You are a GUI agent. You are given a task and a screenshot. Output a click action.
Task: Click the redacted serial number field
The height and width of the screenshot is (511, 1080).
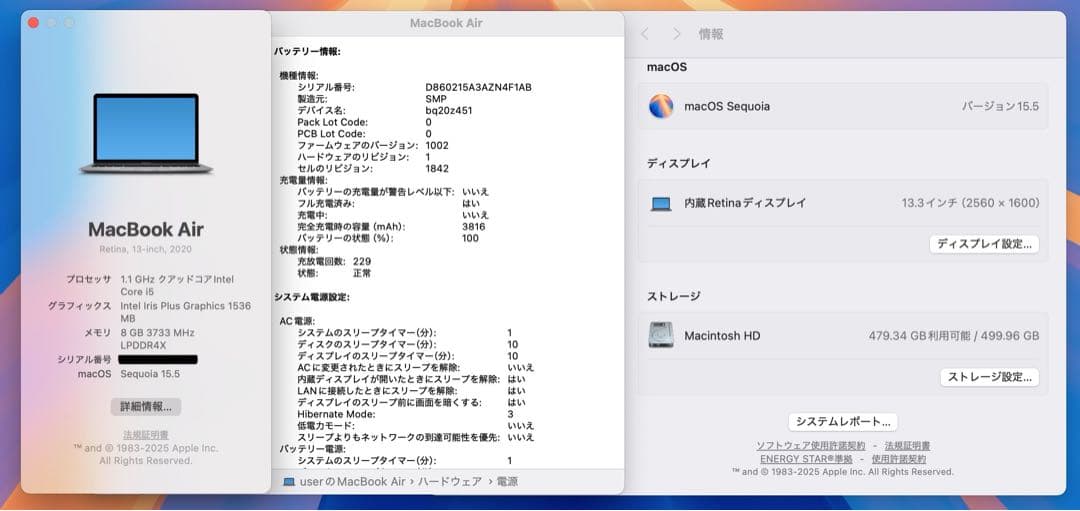pyautogui.click(x=158, y=359)
